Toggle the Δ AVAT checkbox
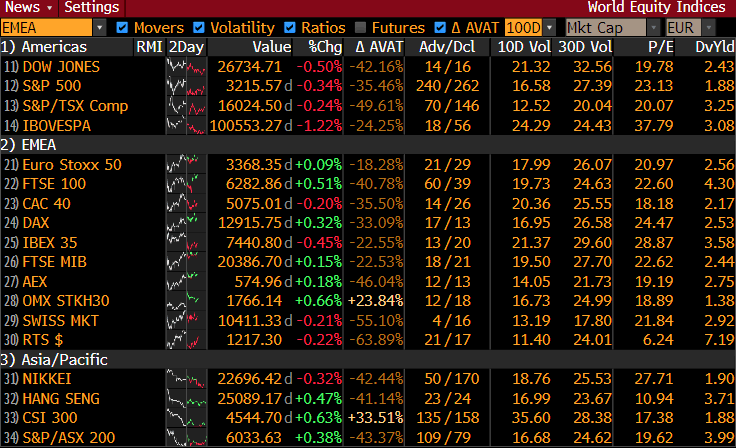 [440, 28]
